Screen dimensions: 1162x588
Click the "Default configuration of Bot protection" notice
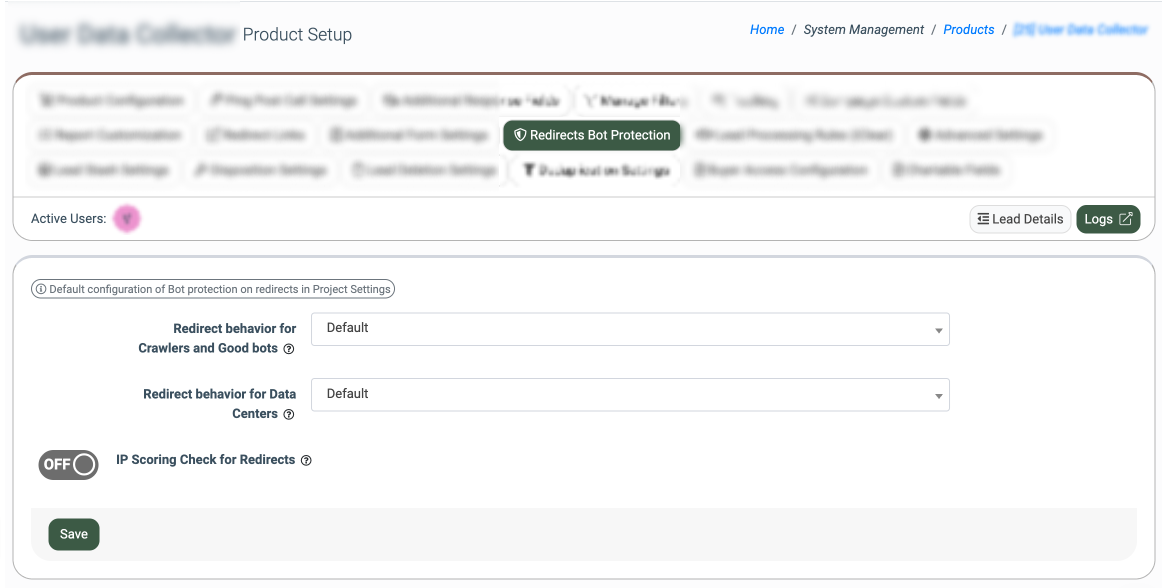click(213, 289)
